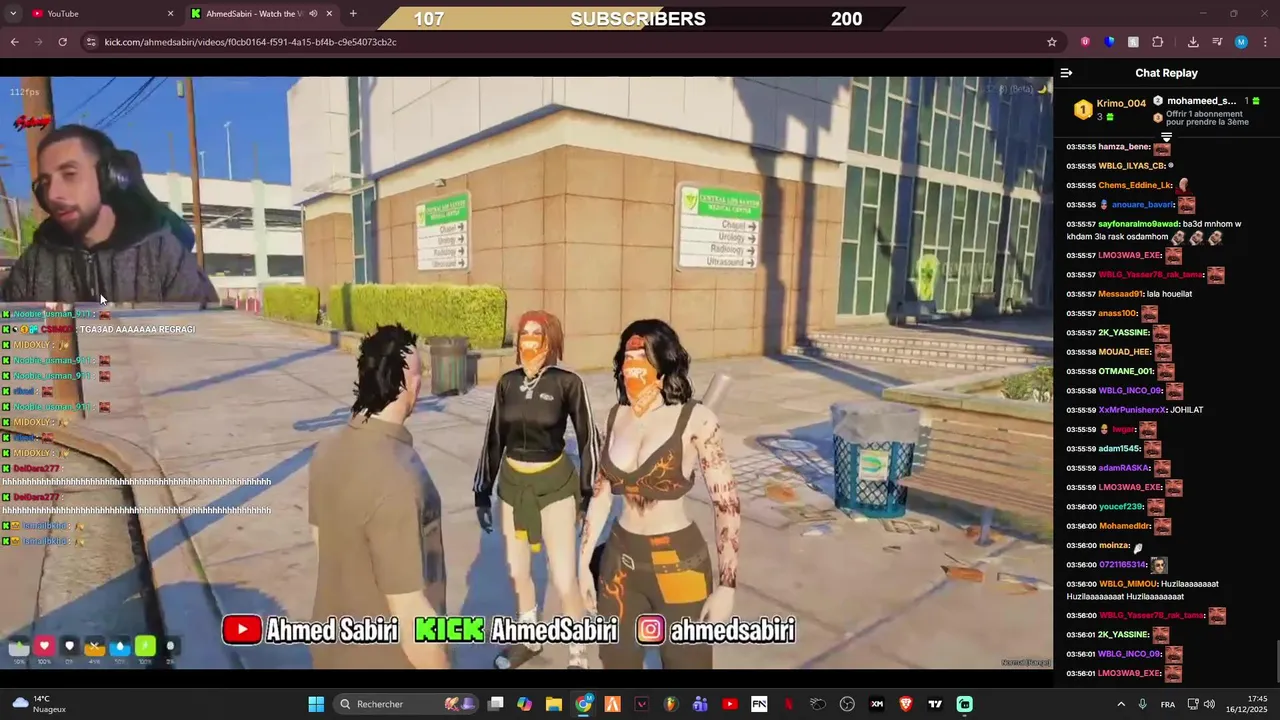1280x720 pixels.
Task: Mute audio on the AhmedSabiri tab
Action: [x=313, y=13]
